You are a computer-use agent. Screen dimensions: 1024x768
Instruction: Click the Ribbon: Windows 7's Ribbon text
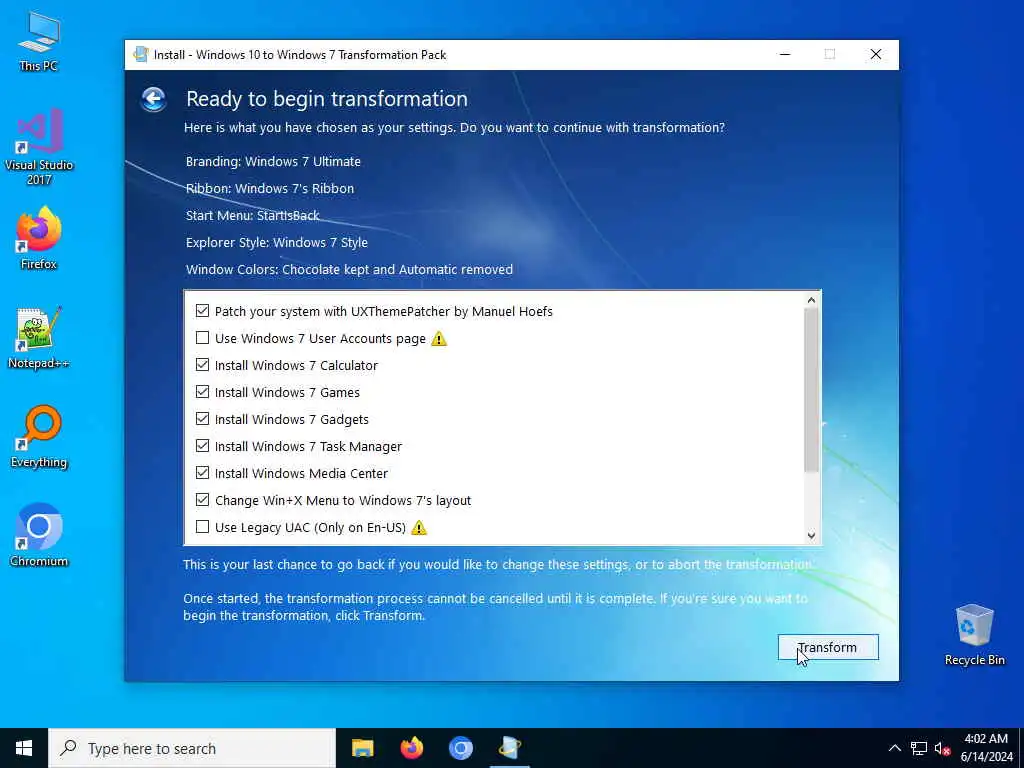270,189
